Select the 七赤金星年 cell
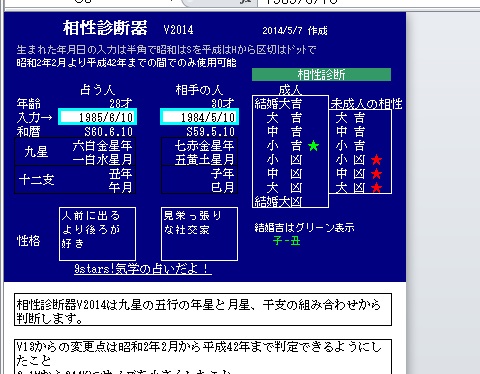Image resolution: width=480 pixels, height=374 pixels. click(x=204, y=145)
